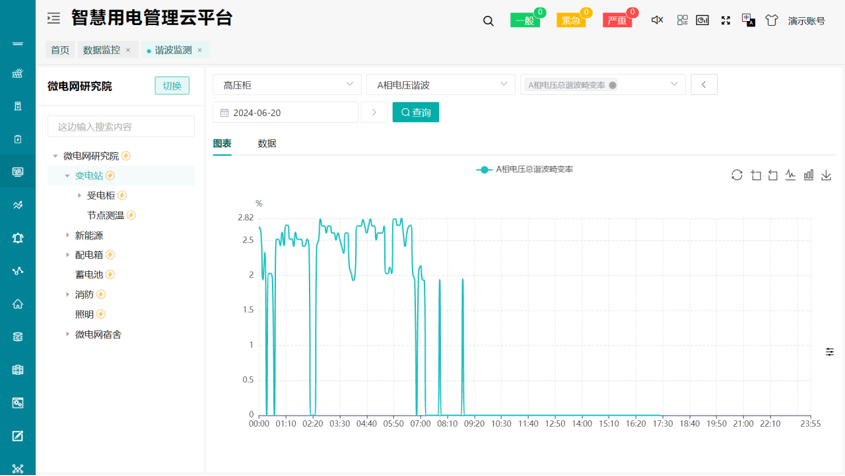
Task: Expand the 新能源 tree node arrow
Action: [x=67, y=235]
